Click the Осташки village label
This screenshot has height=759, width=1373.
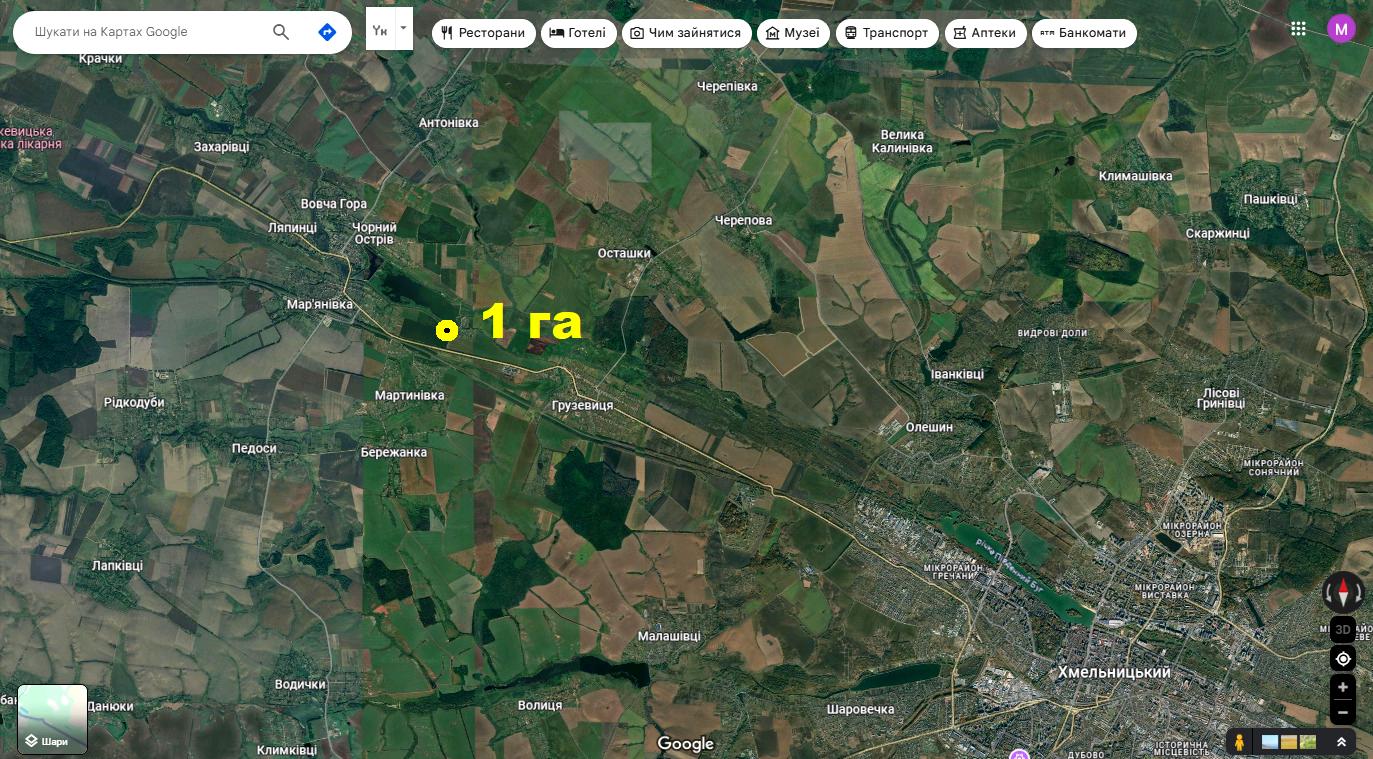(624, 253)
